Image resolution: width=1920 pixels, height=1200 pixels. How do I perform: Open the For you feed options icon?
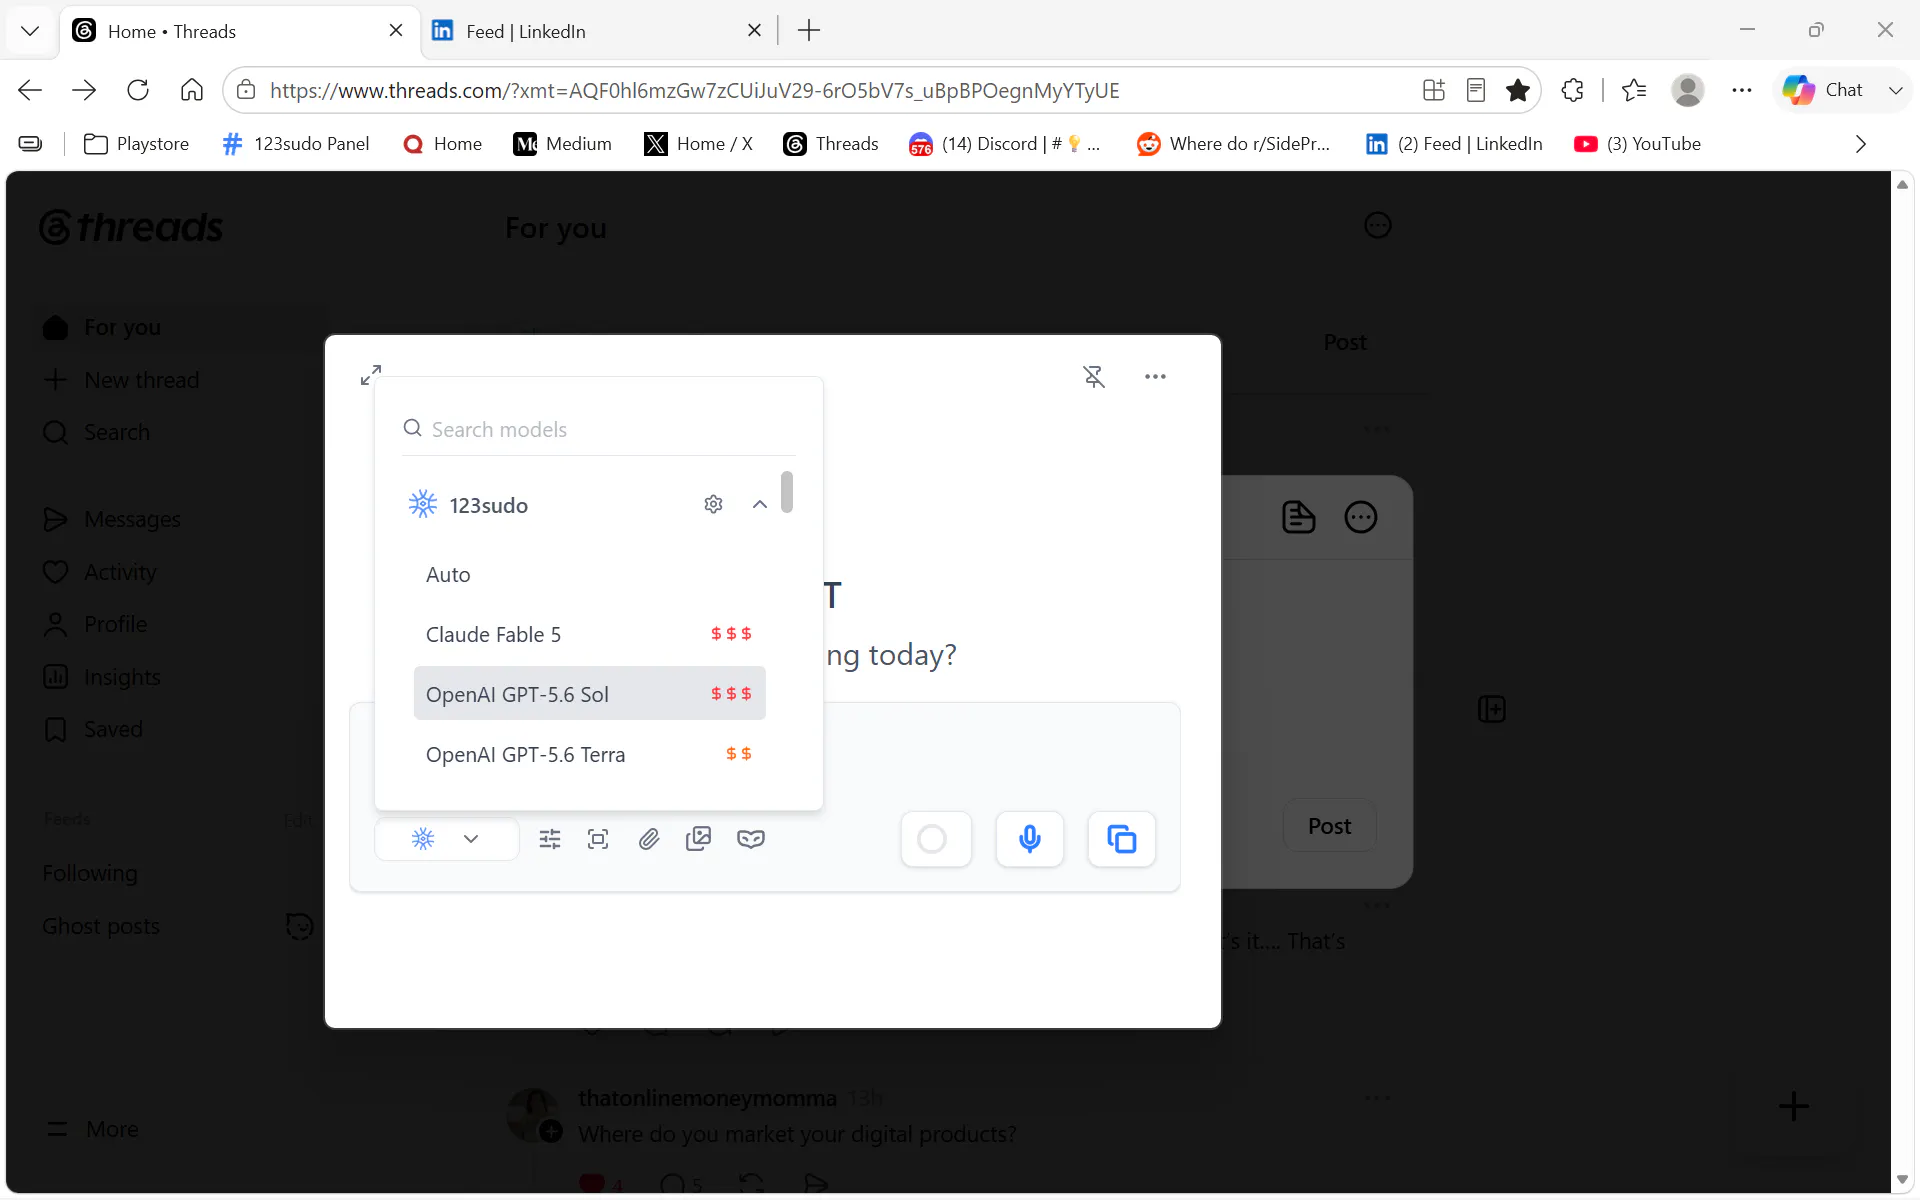(1378, 225)
